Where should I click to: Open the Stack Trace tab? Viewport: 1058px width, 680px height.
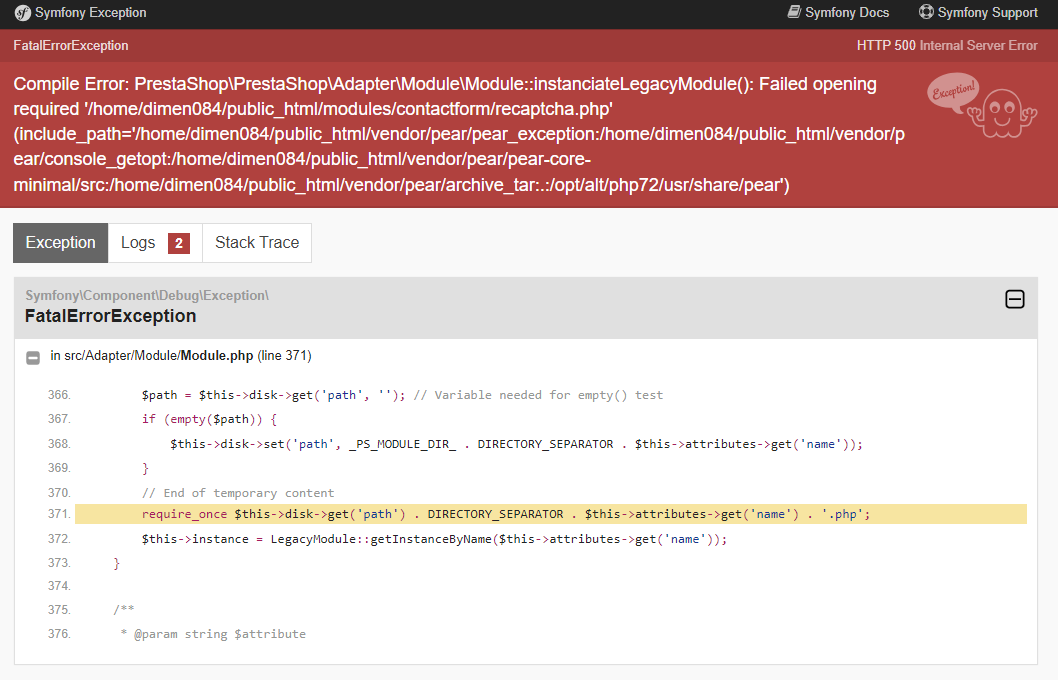coord(257,243)
